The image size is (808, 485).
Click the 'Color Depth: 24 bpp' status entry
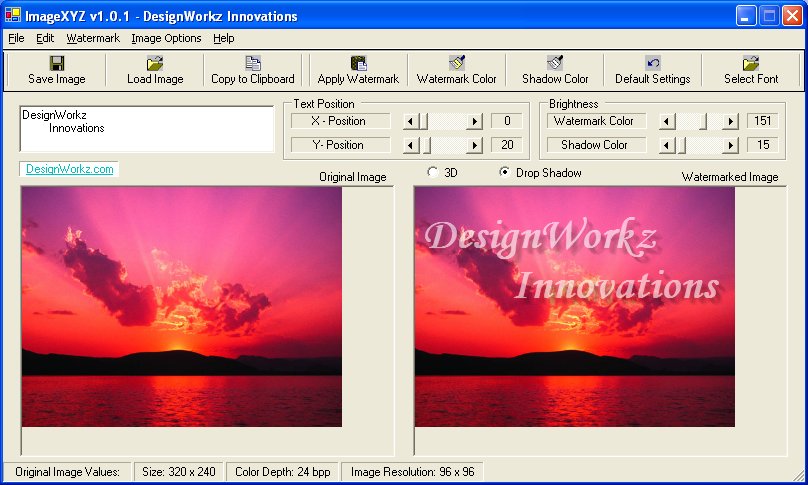[282, 472]
